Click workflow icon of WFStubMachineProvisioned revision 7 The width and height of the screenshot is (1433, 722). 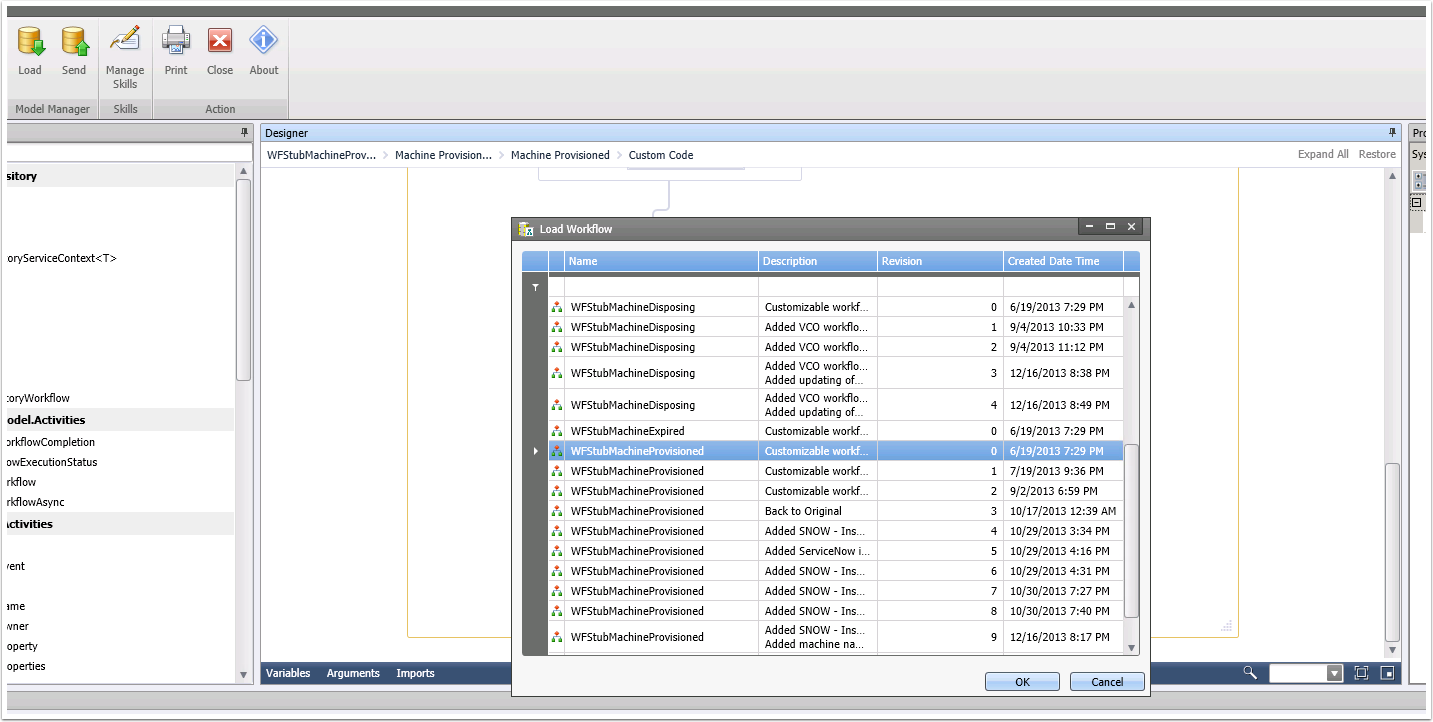pos(557,591)
